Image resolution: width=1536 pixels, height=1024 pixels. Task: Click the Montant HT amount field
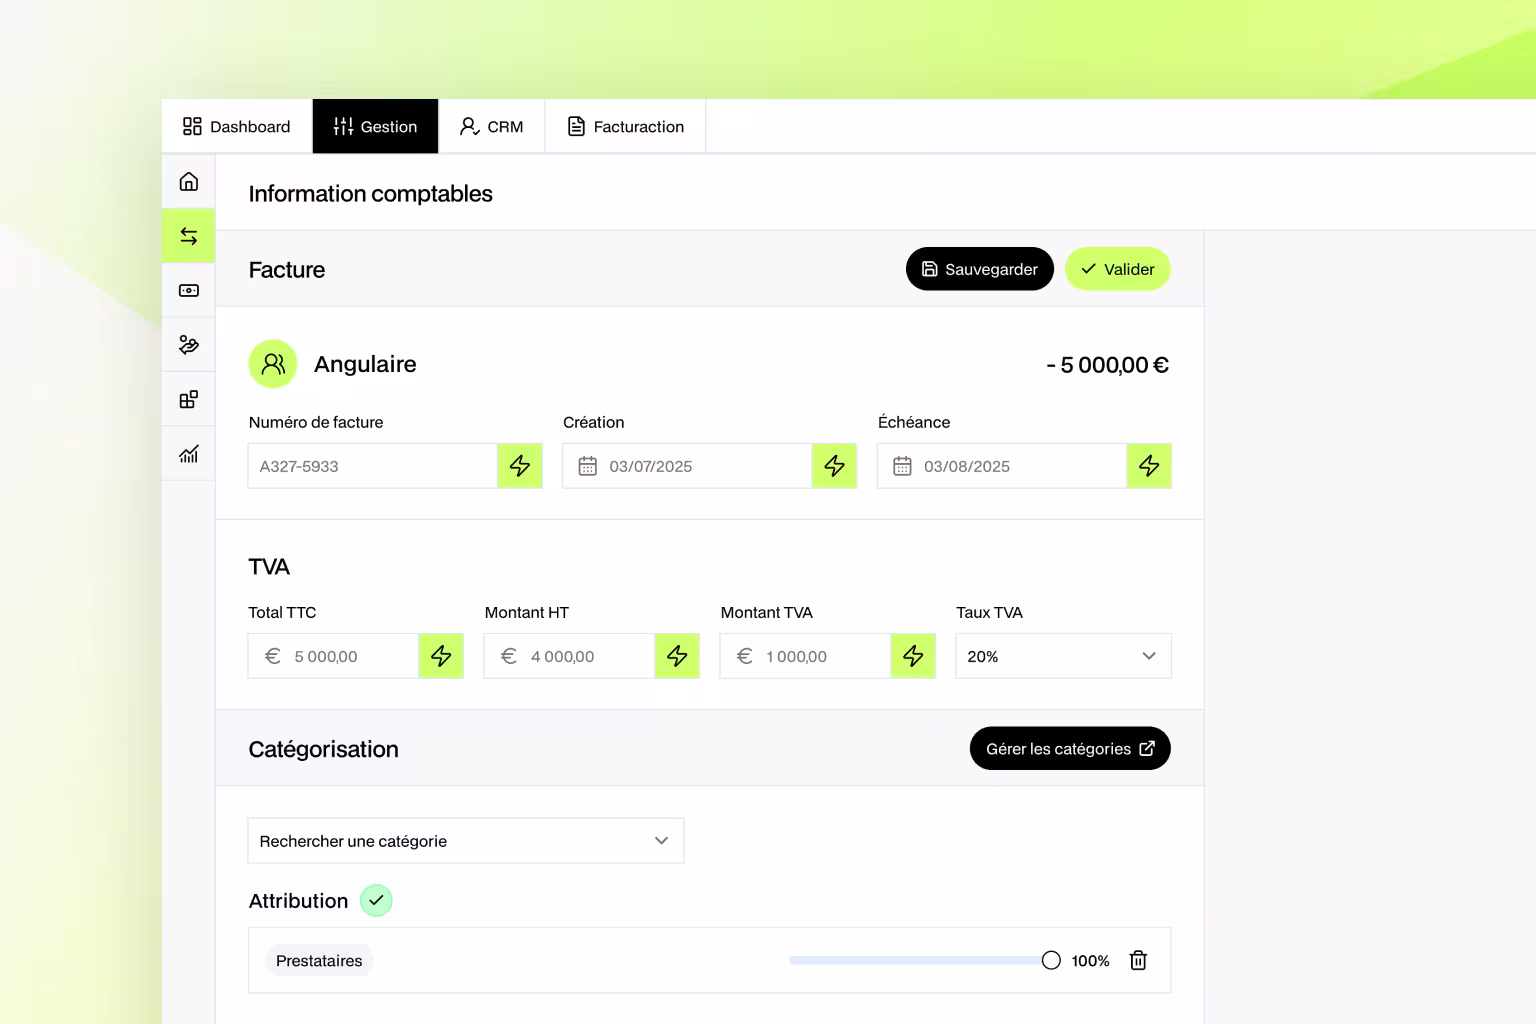coord(569,656)
